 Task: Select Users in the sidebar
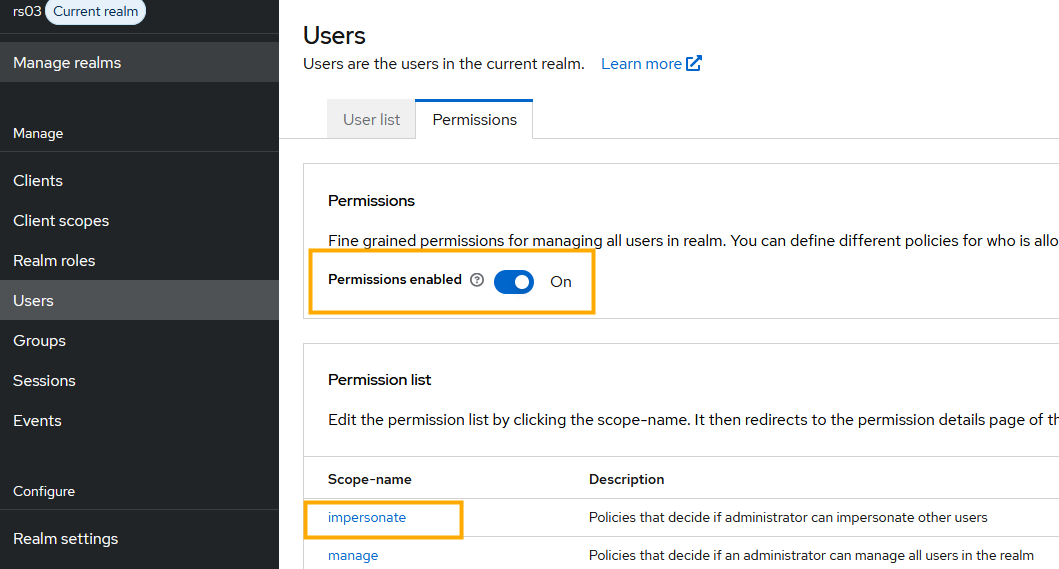coord(33,300)
